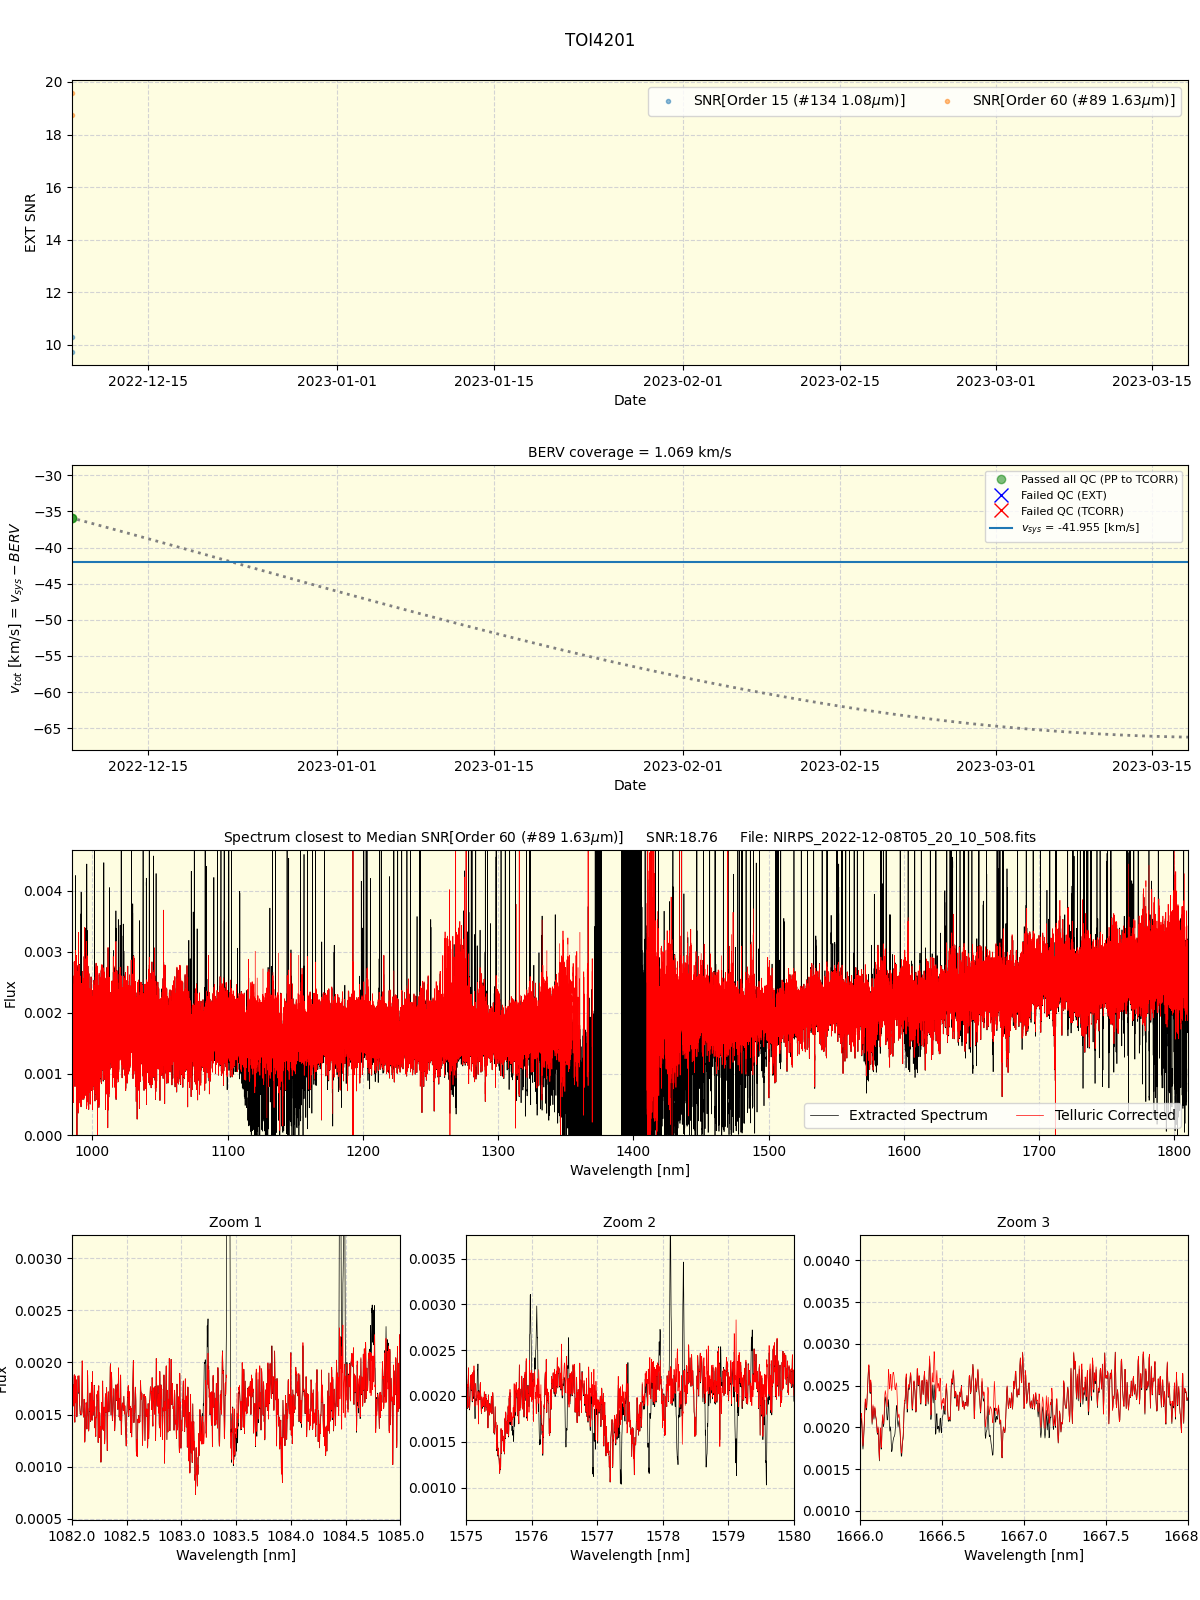
Task: Click the EXT SNR y-axis label
Action: [31, 223]
